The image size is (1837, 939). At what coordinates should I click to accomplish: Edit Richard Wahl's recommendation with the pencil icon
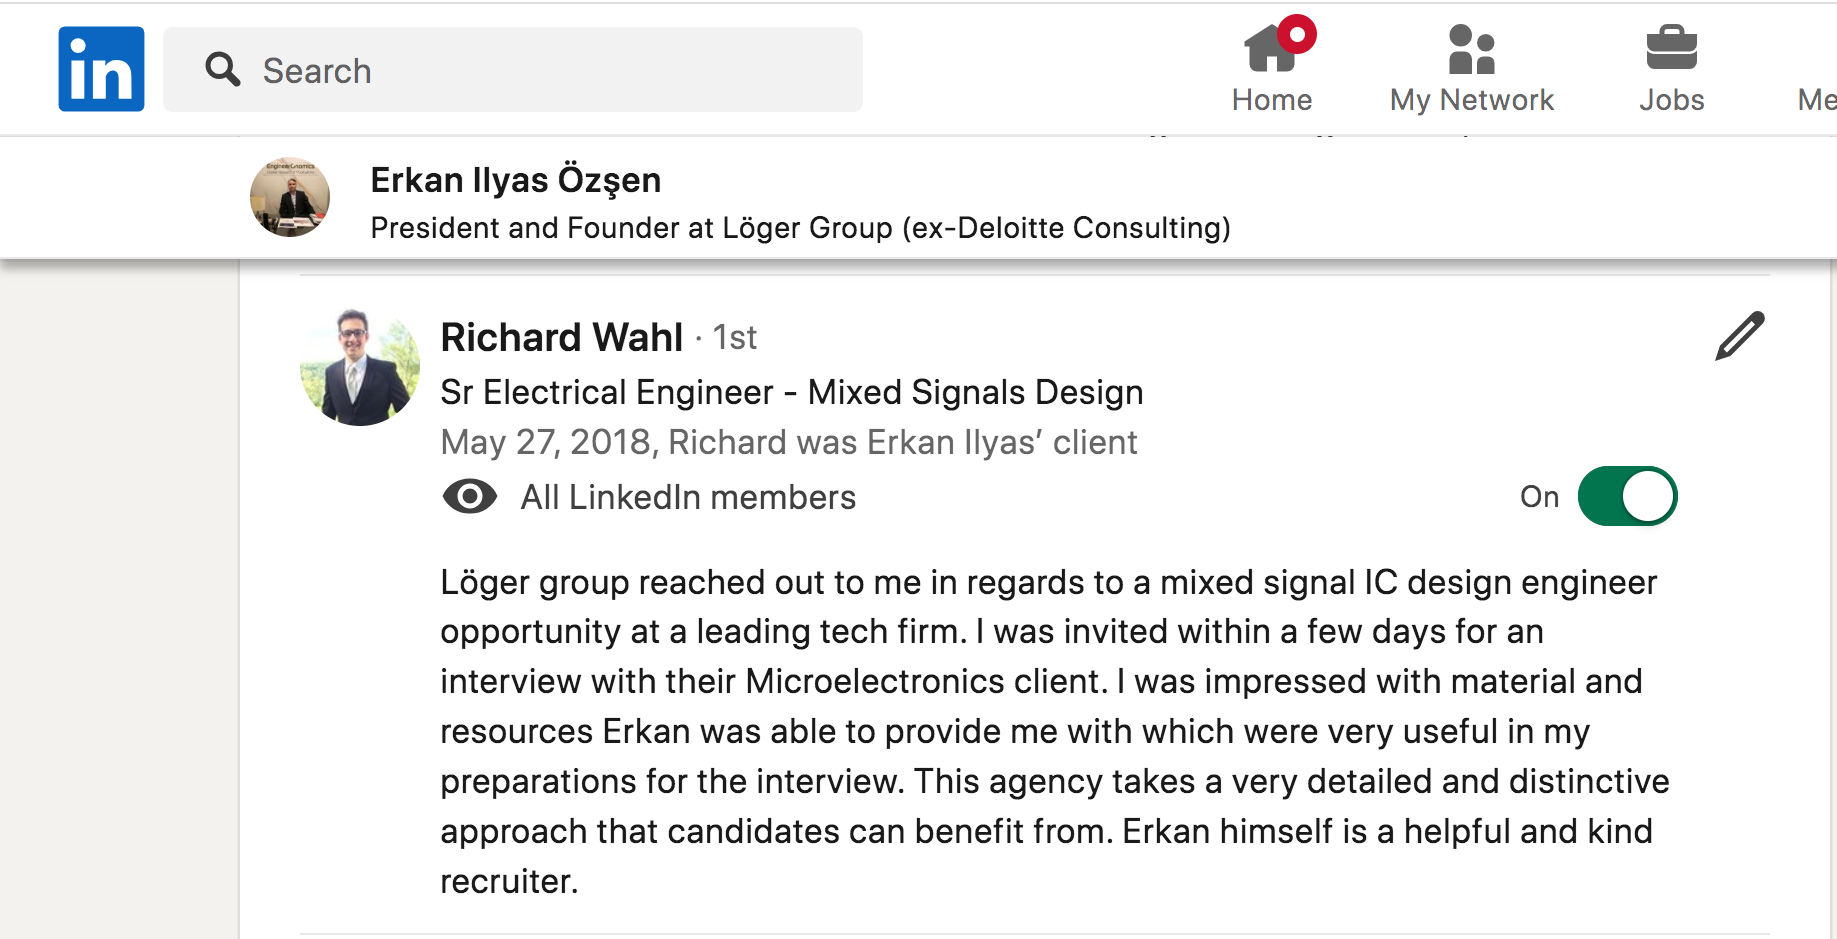coord(1739,336)
